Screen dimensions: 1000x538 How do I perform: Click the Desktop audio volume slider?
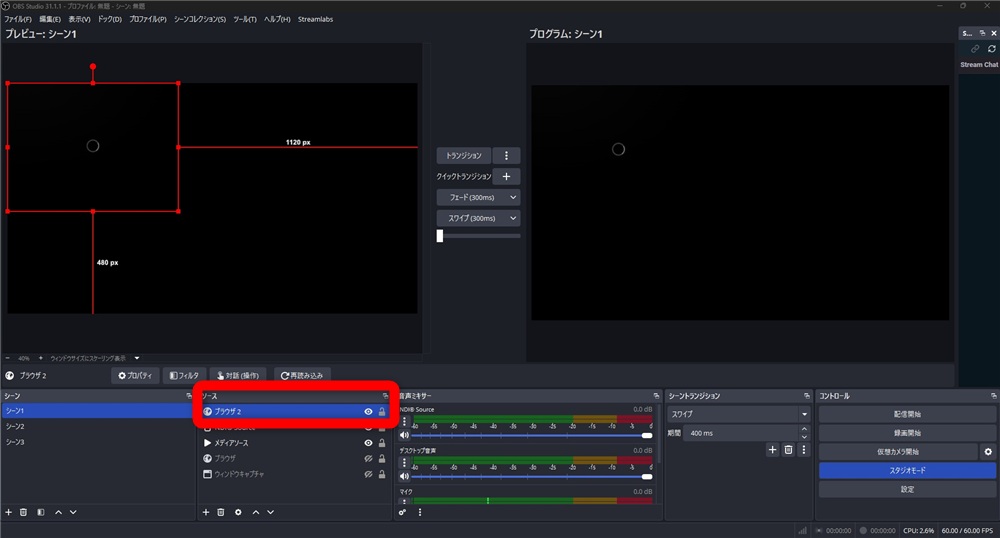tap(532, 476)
